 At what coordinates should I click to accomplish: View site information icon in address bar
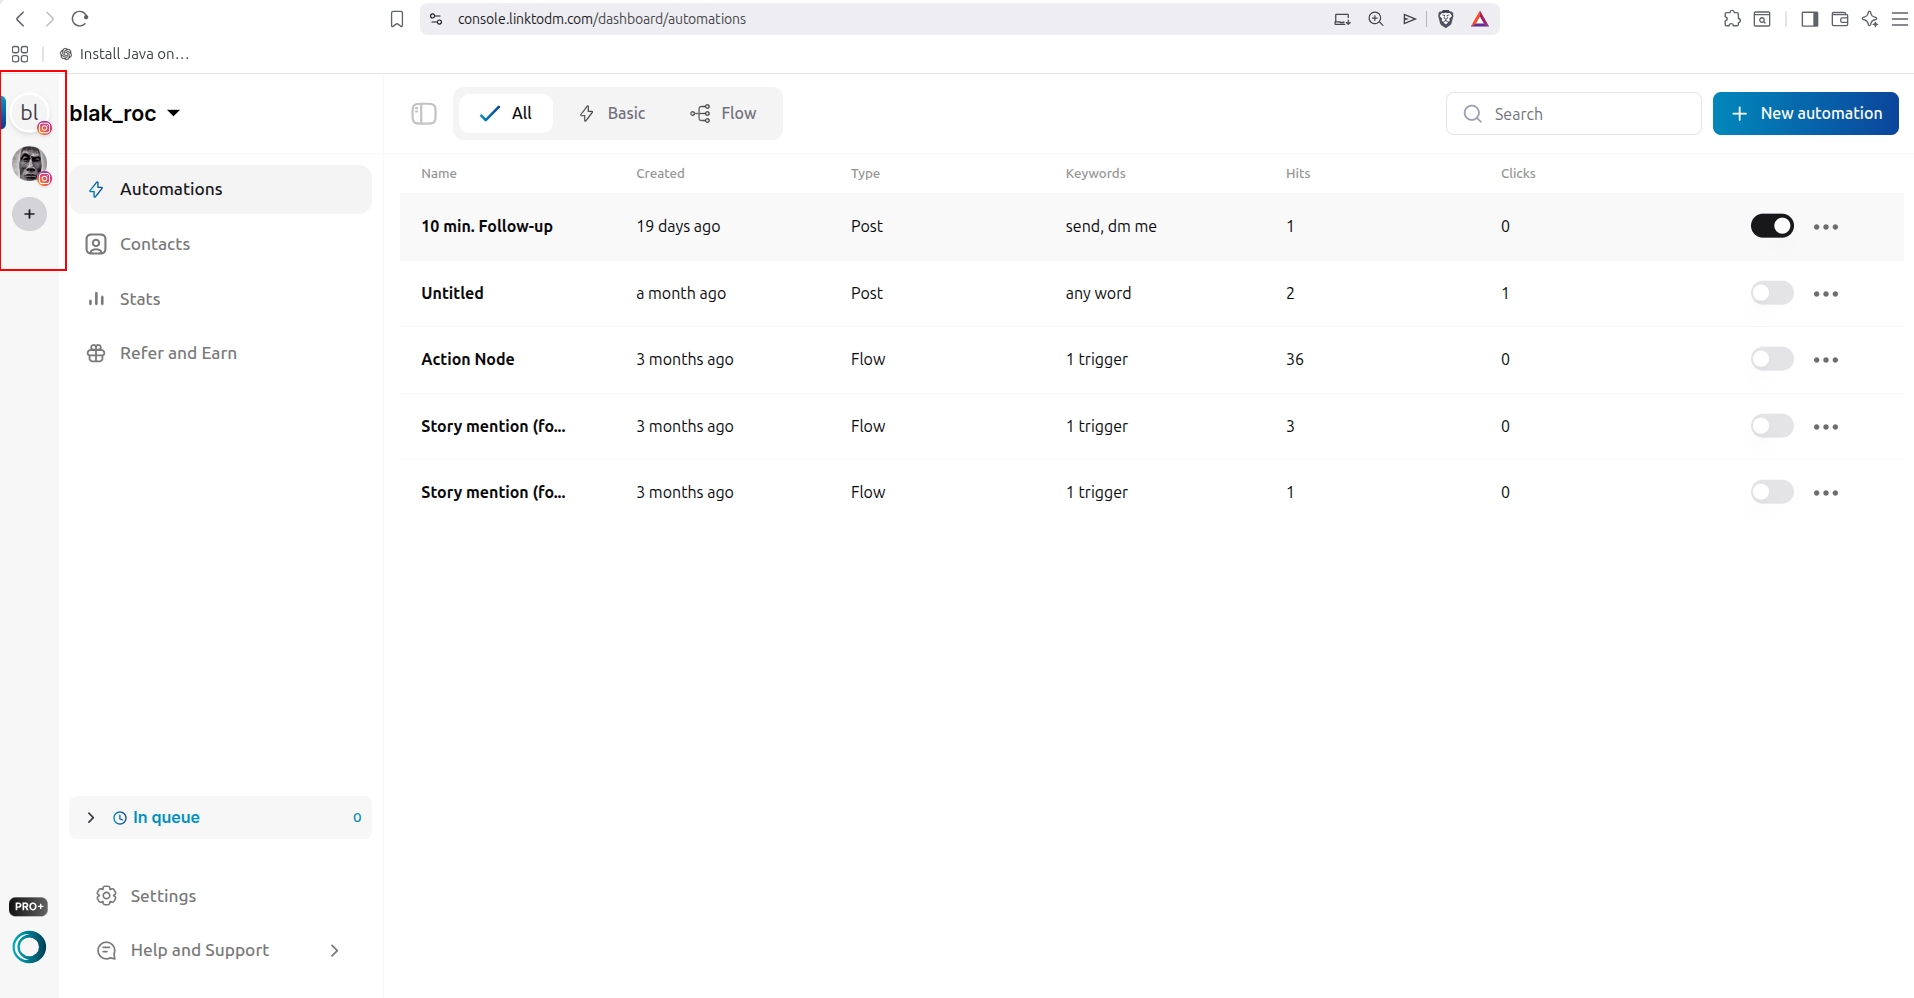[x=436, y=19]
